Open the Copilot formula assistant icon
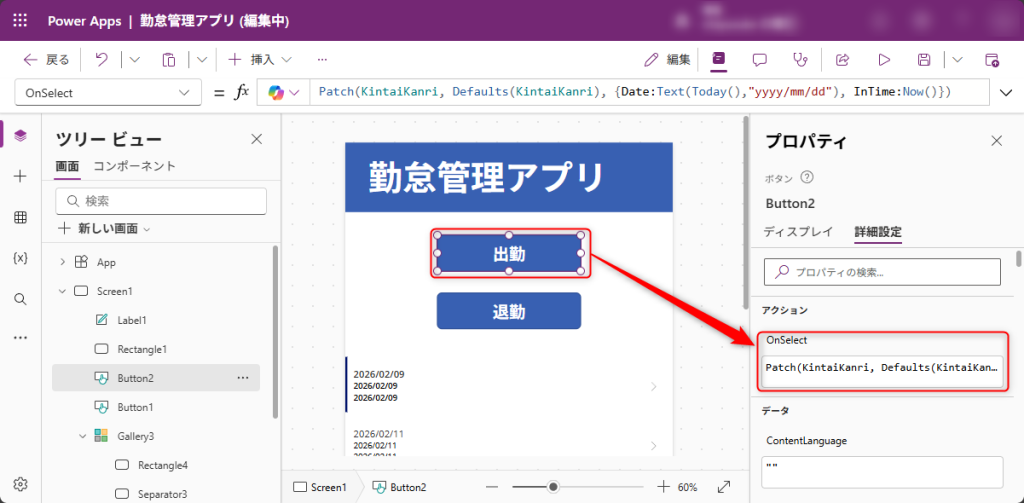This screenshot has height=503, width=1024. point(284,93)
